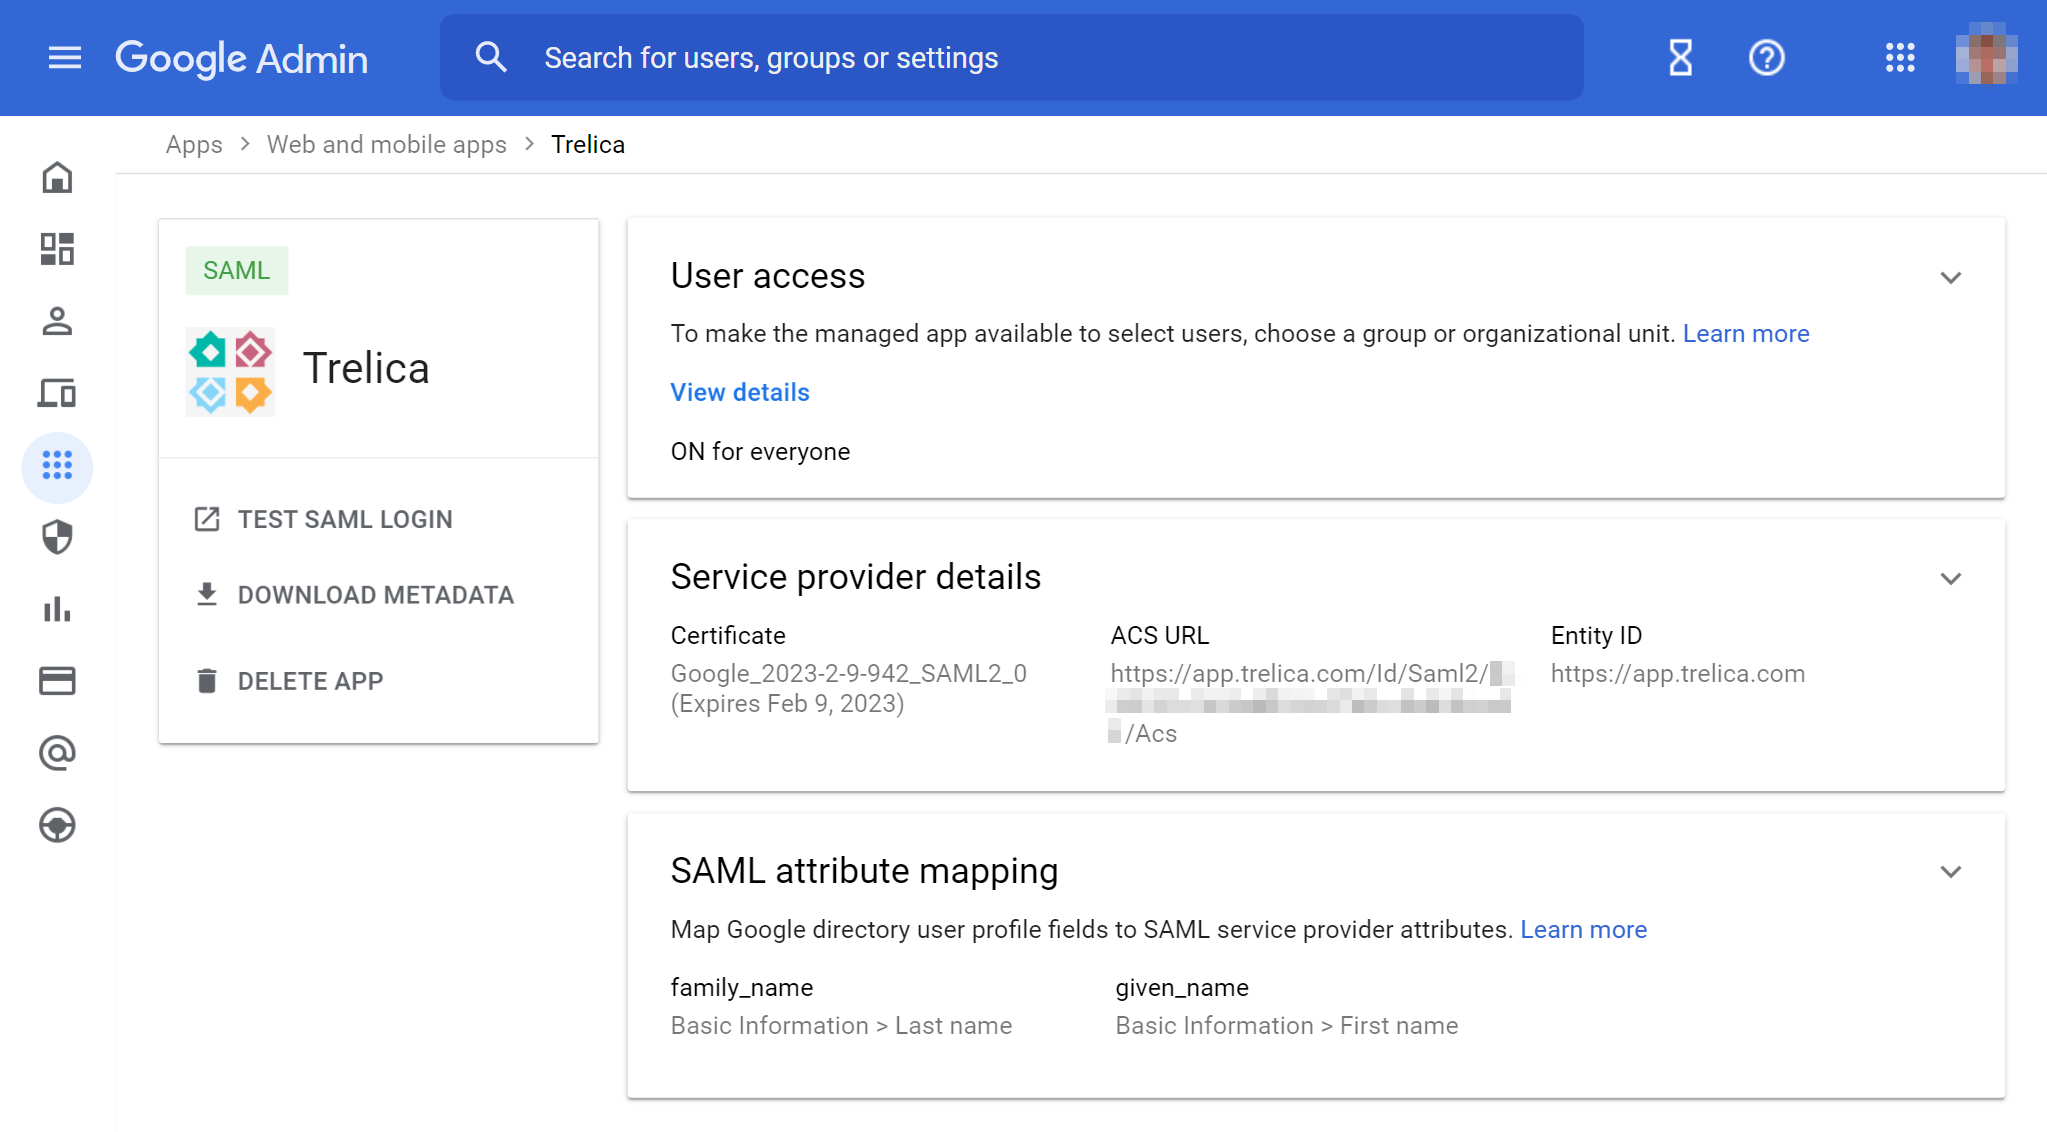This screenshot has width=2047, height=1132.
Task: Expand the Service provider details chevron
Action: pos(1951,579)
